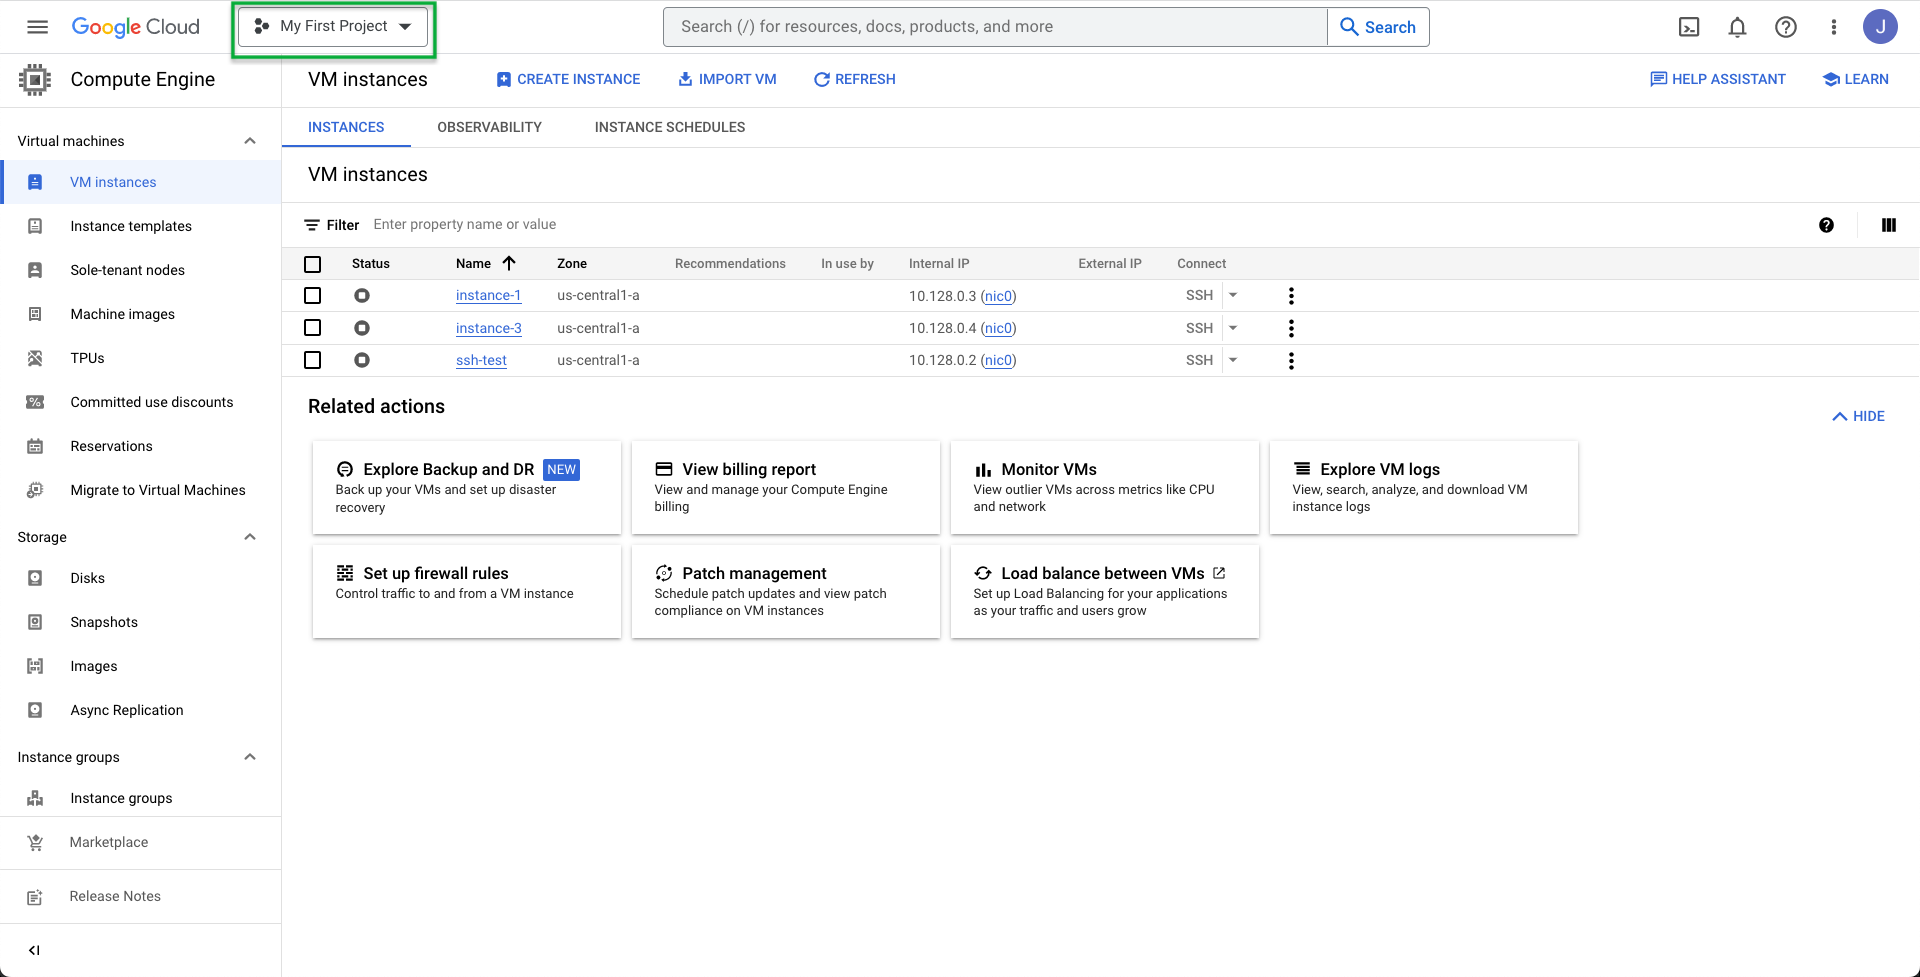
Task: Click the TPUs sidebar icon
Action: 35,358
